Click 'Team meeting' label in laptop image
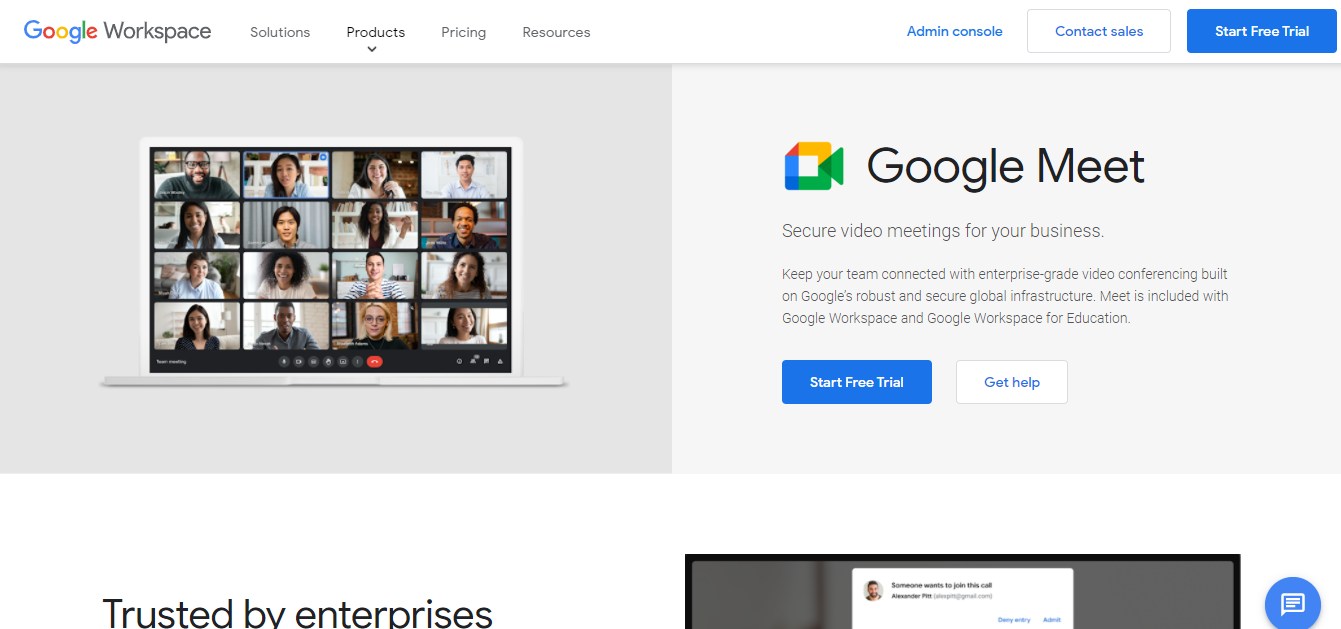Viewport: 1341px width, 629px height. pos(171,361)
